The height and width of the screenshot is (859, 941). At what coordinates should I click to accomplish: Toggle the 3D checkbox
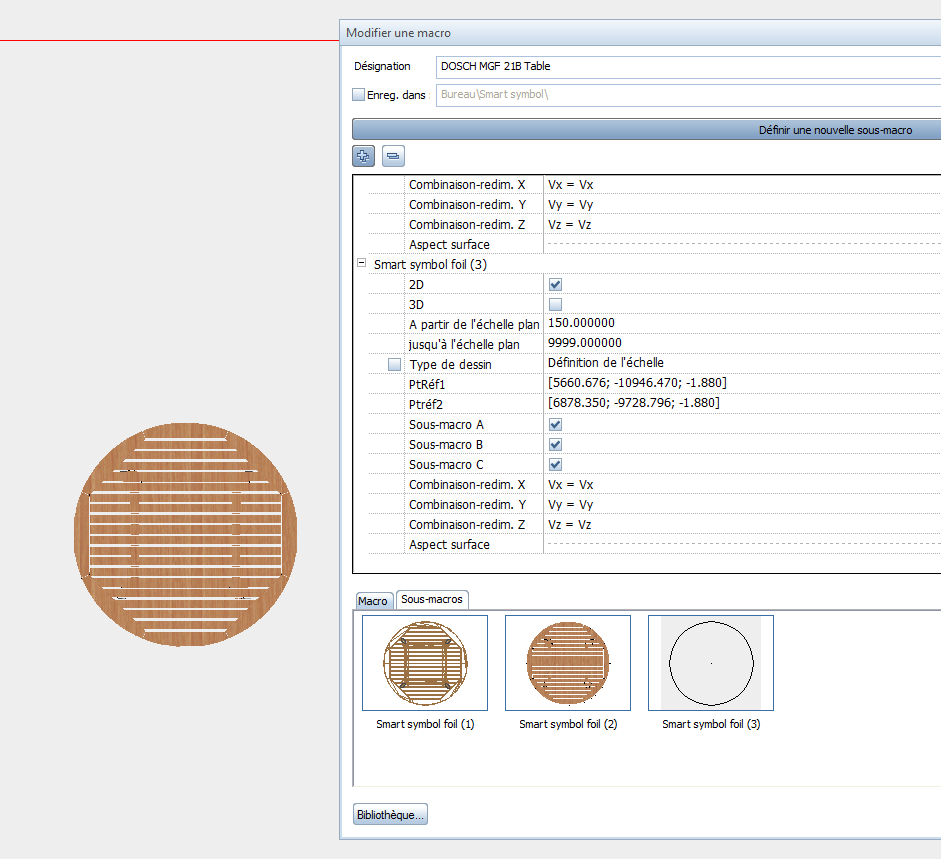pyautogui.click(x=555, y=304)
